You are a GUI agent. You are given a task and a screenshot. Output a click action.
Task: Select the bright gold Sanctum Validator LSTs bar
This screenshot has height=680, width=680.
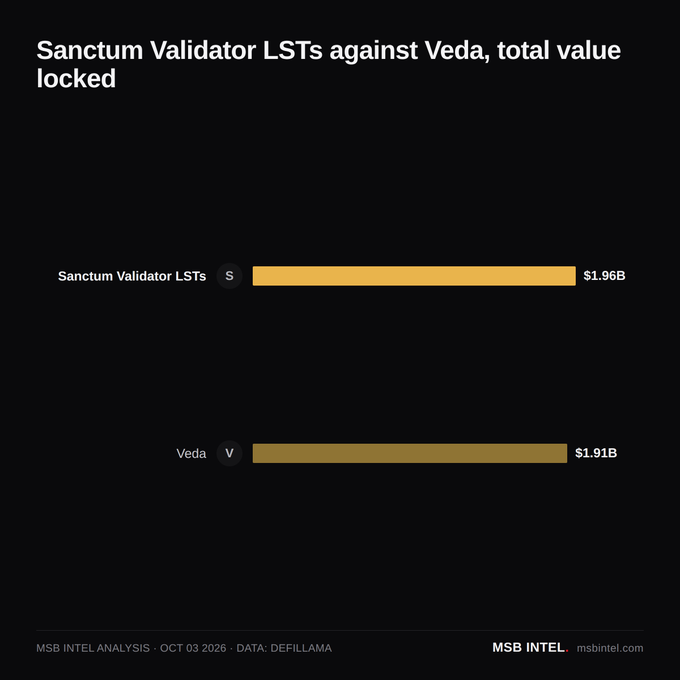(x=414, y=276)
